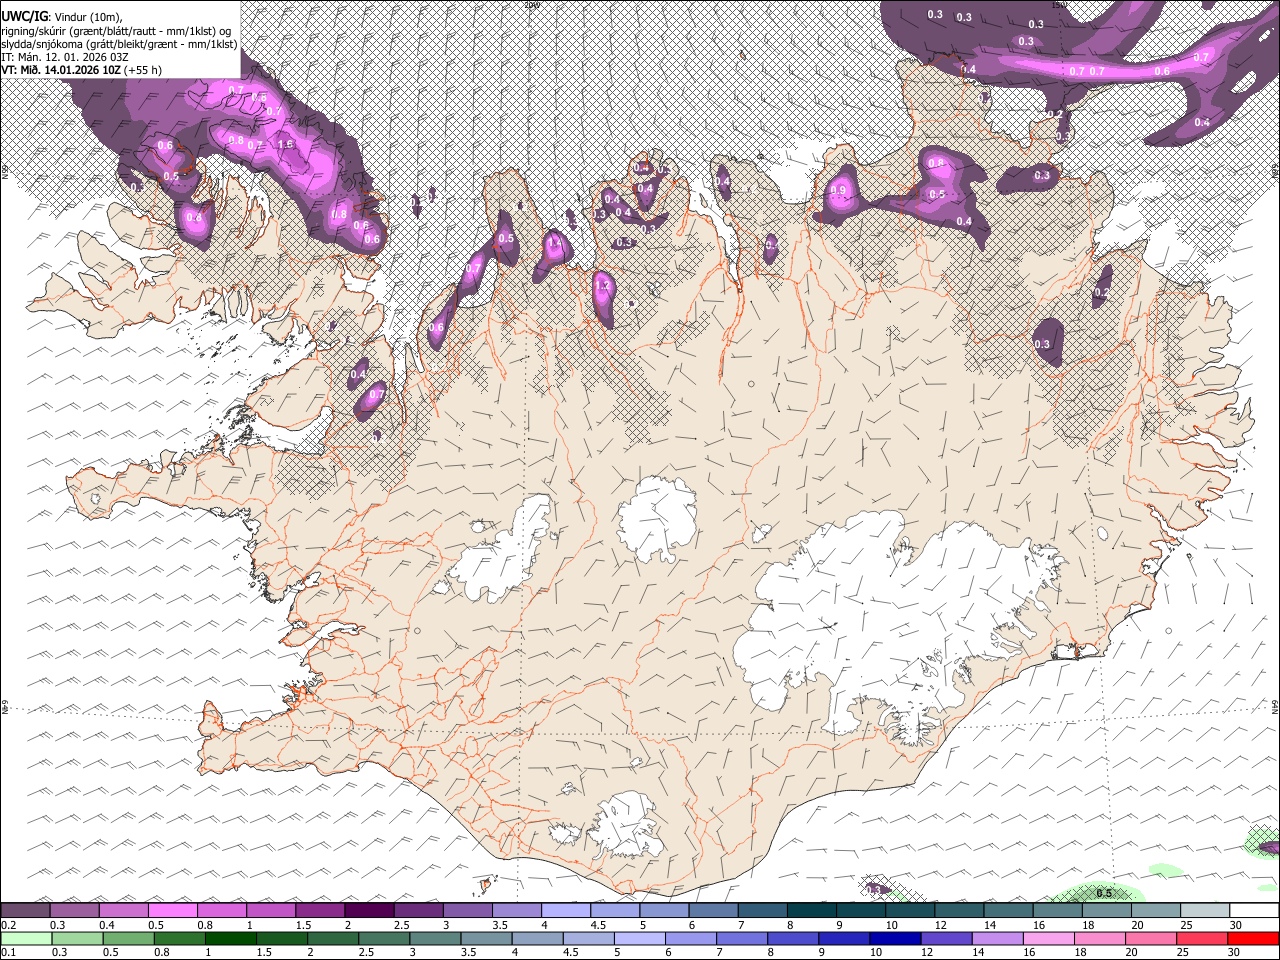Click the 25 label on lower legend scale
This screenshot has width=1280, height=960.
(x=1183, y=952)
